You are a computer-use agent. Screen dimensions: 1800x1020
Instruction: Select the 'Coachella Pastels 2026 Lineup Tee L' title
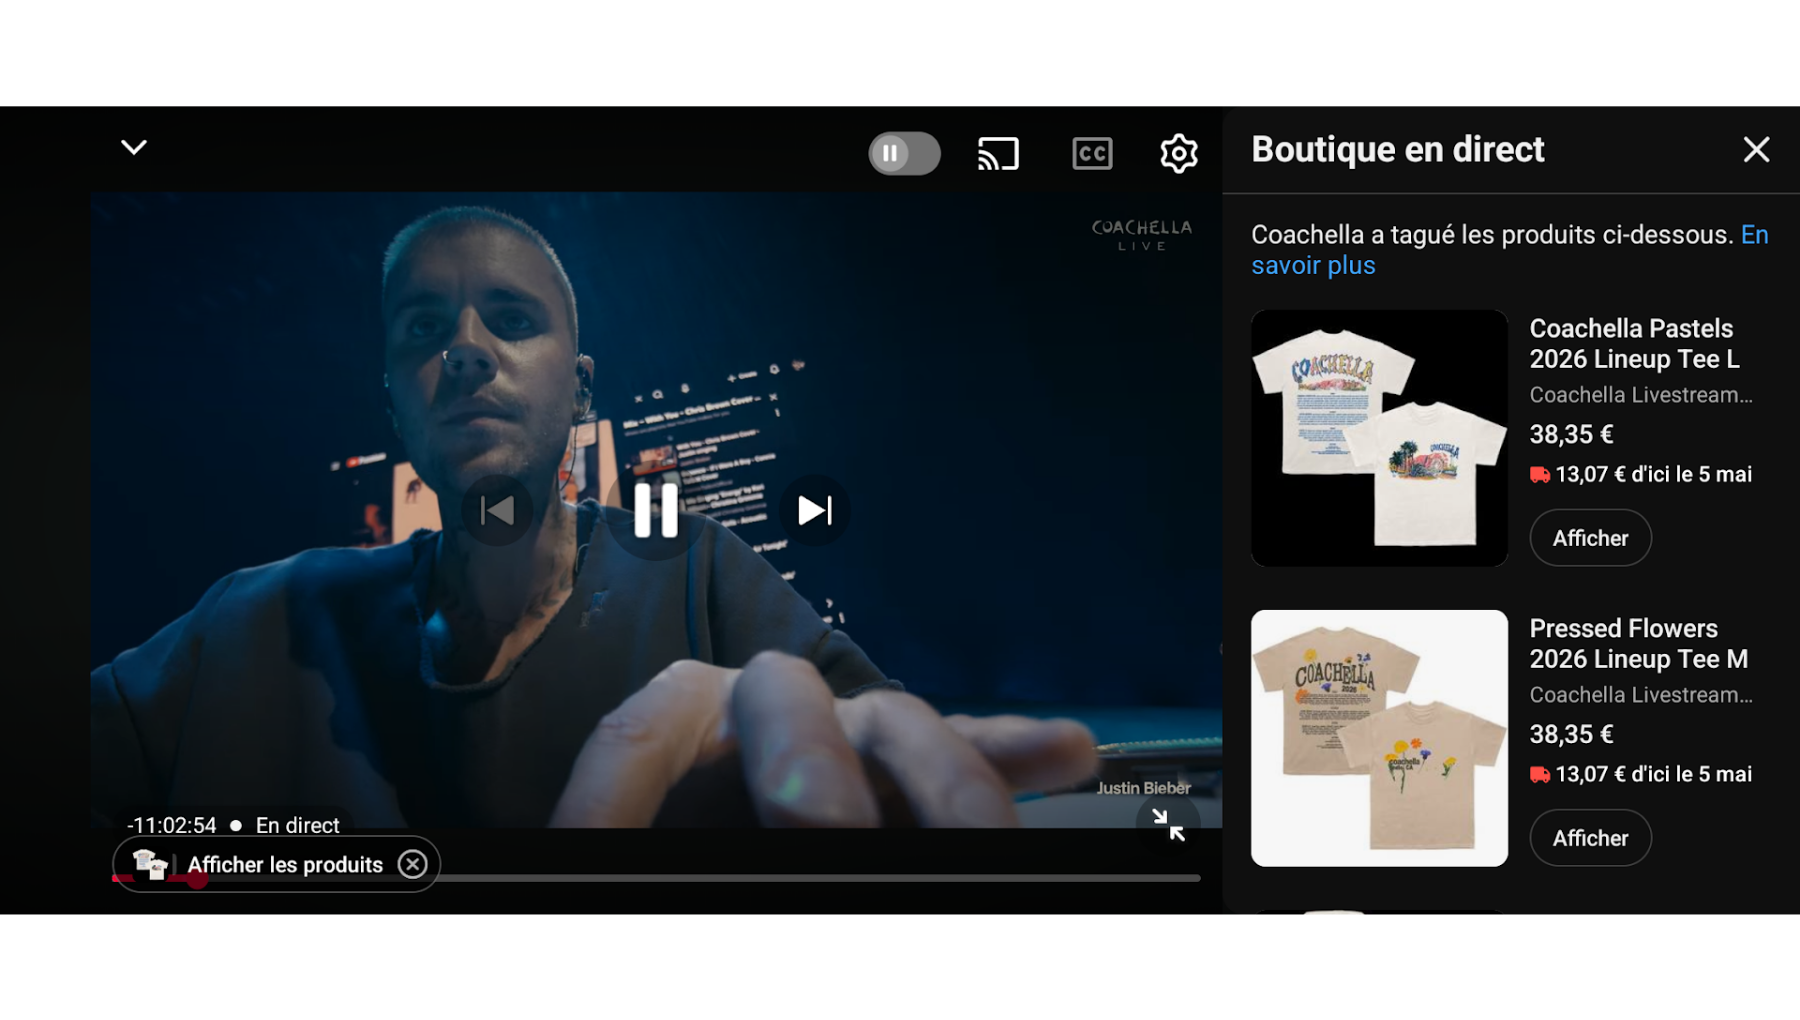point(1634,343)
